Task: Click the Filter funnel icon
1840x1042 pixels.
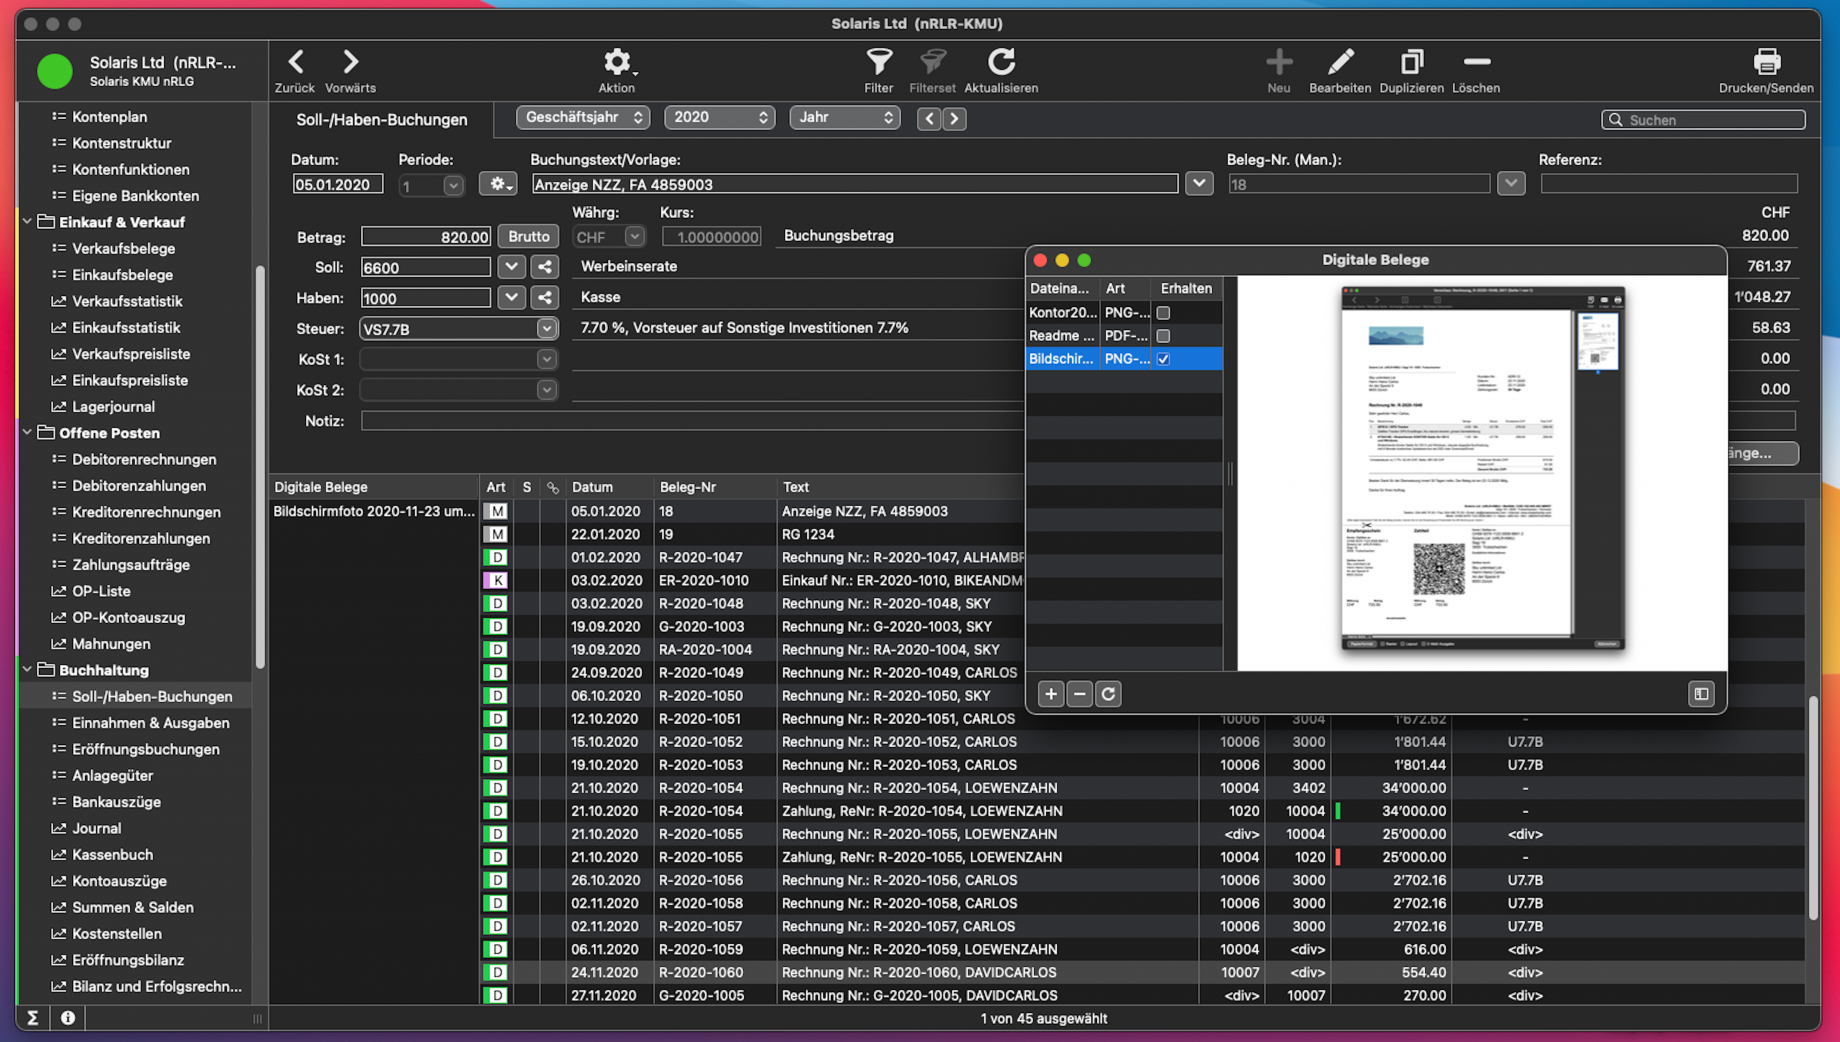Action: coord(878,63)
